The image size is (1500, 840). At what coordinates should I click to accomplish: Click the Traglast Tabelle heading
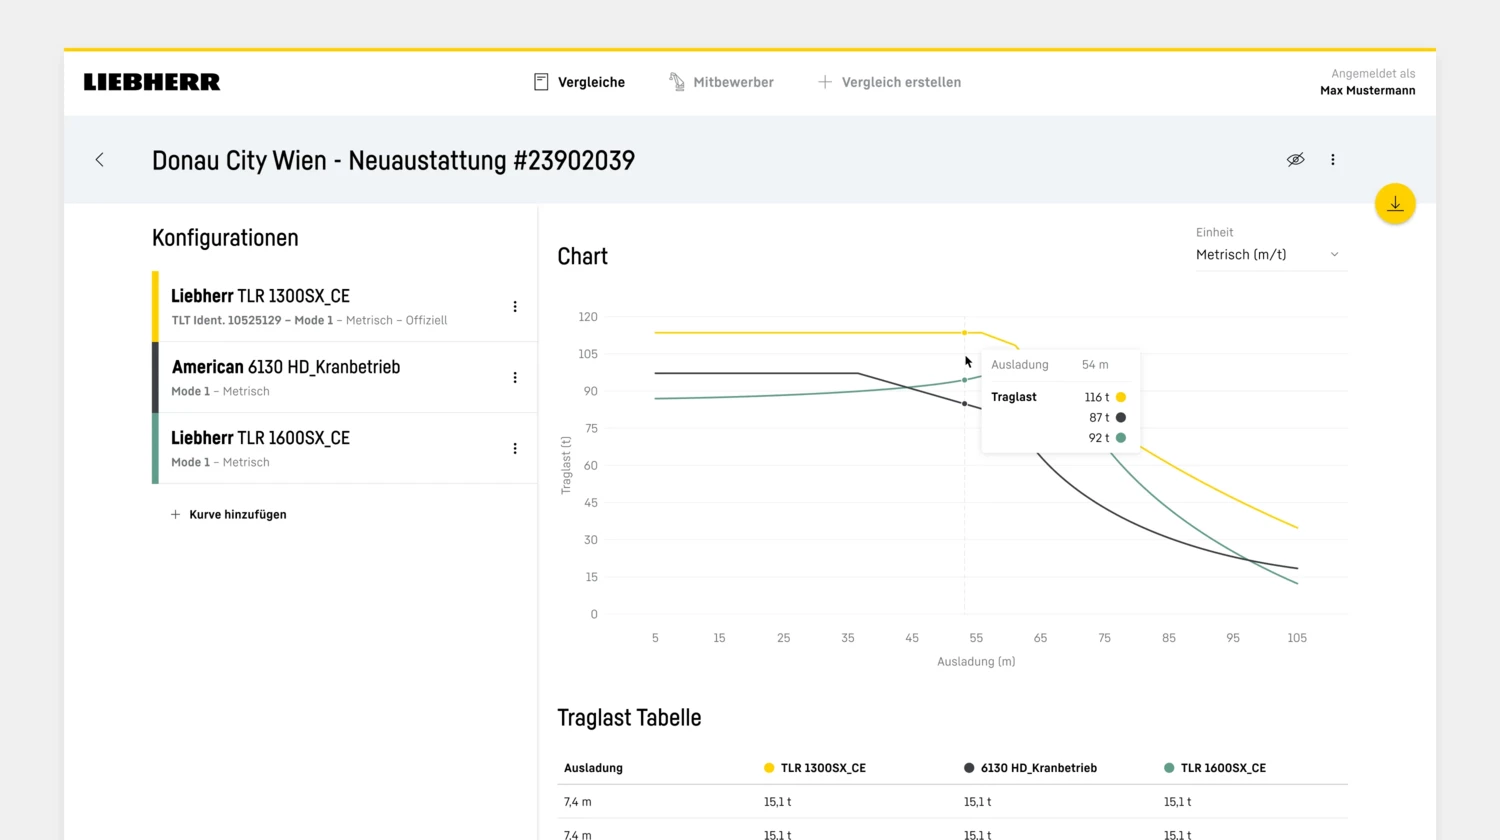(629, 718)
